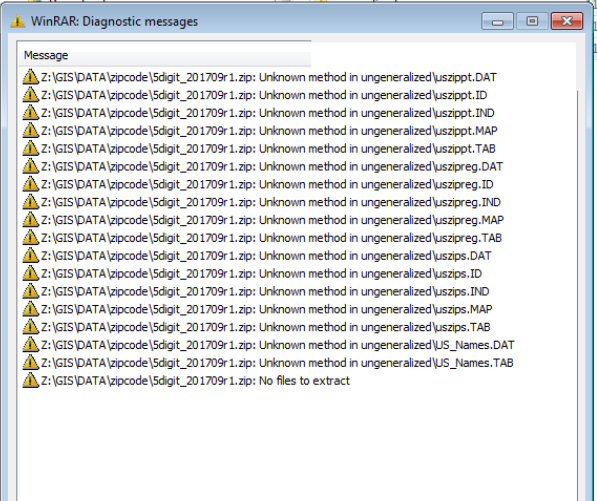Select the uszipreg.ID unknown method message
This screenshot has width=597, height=501.
pyautogui.click(x=267, y=185)
